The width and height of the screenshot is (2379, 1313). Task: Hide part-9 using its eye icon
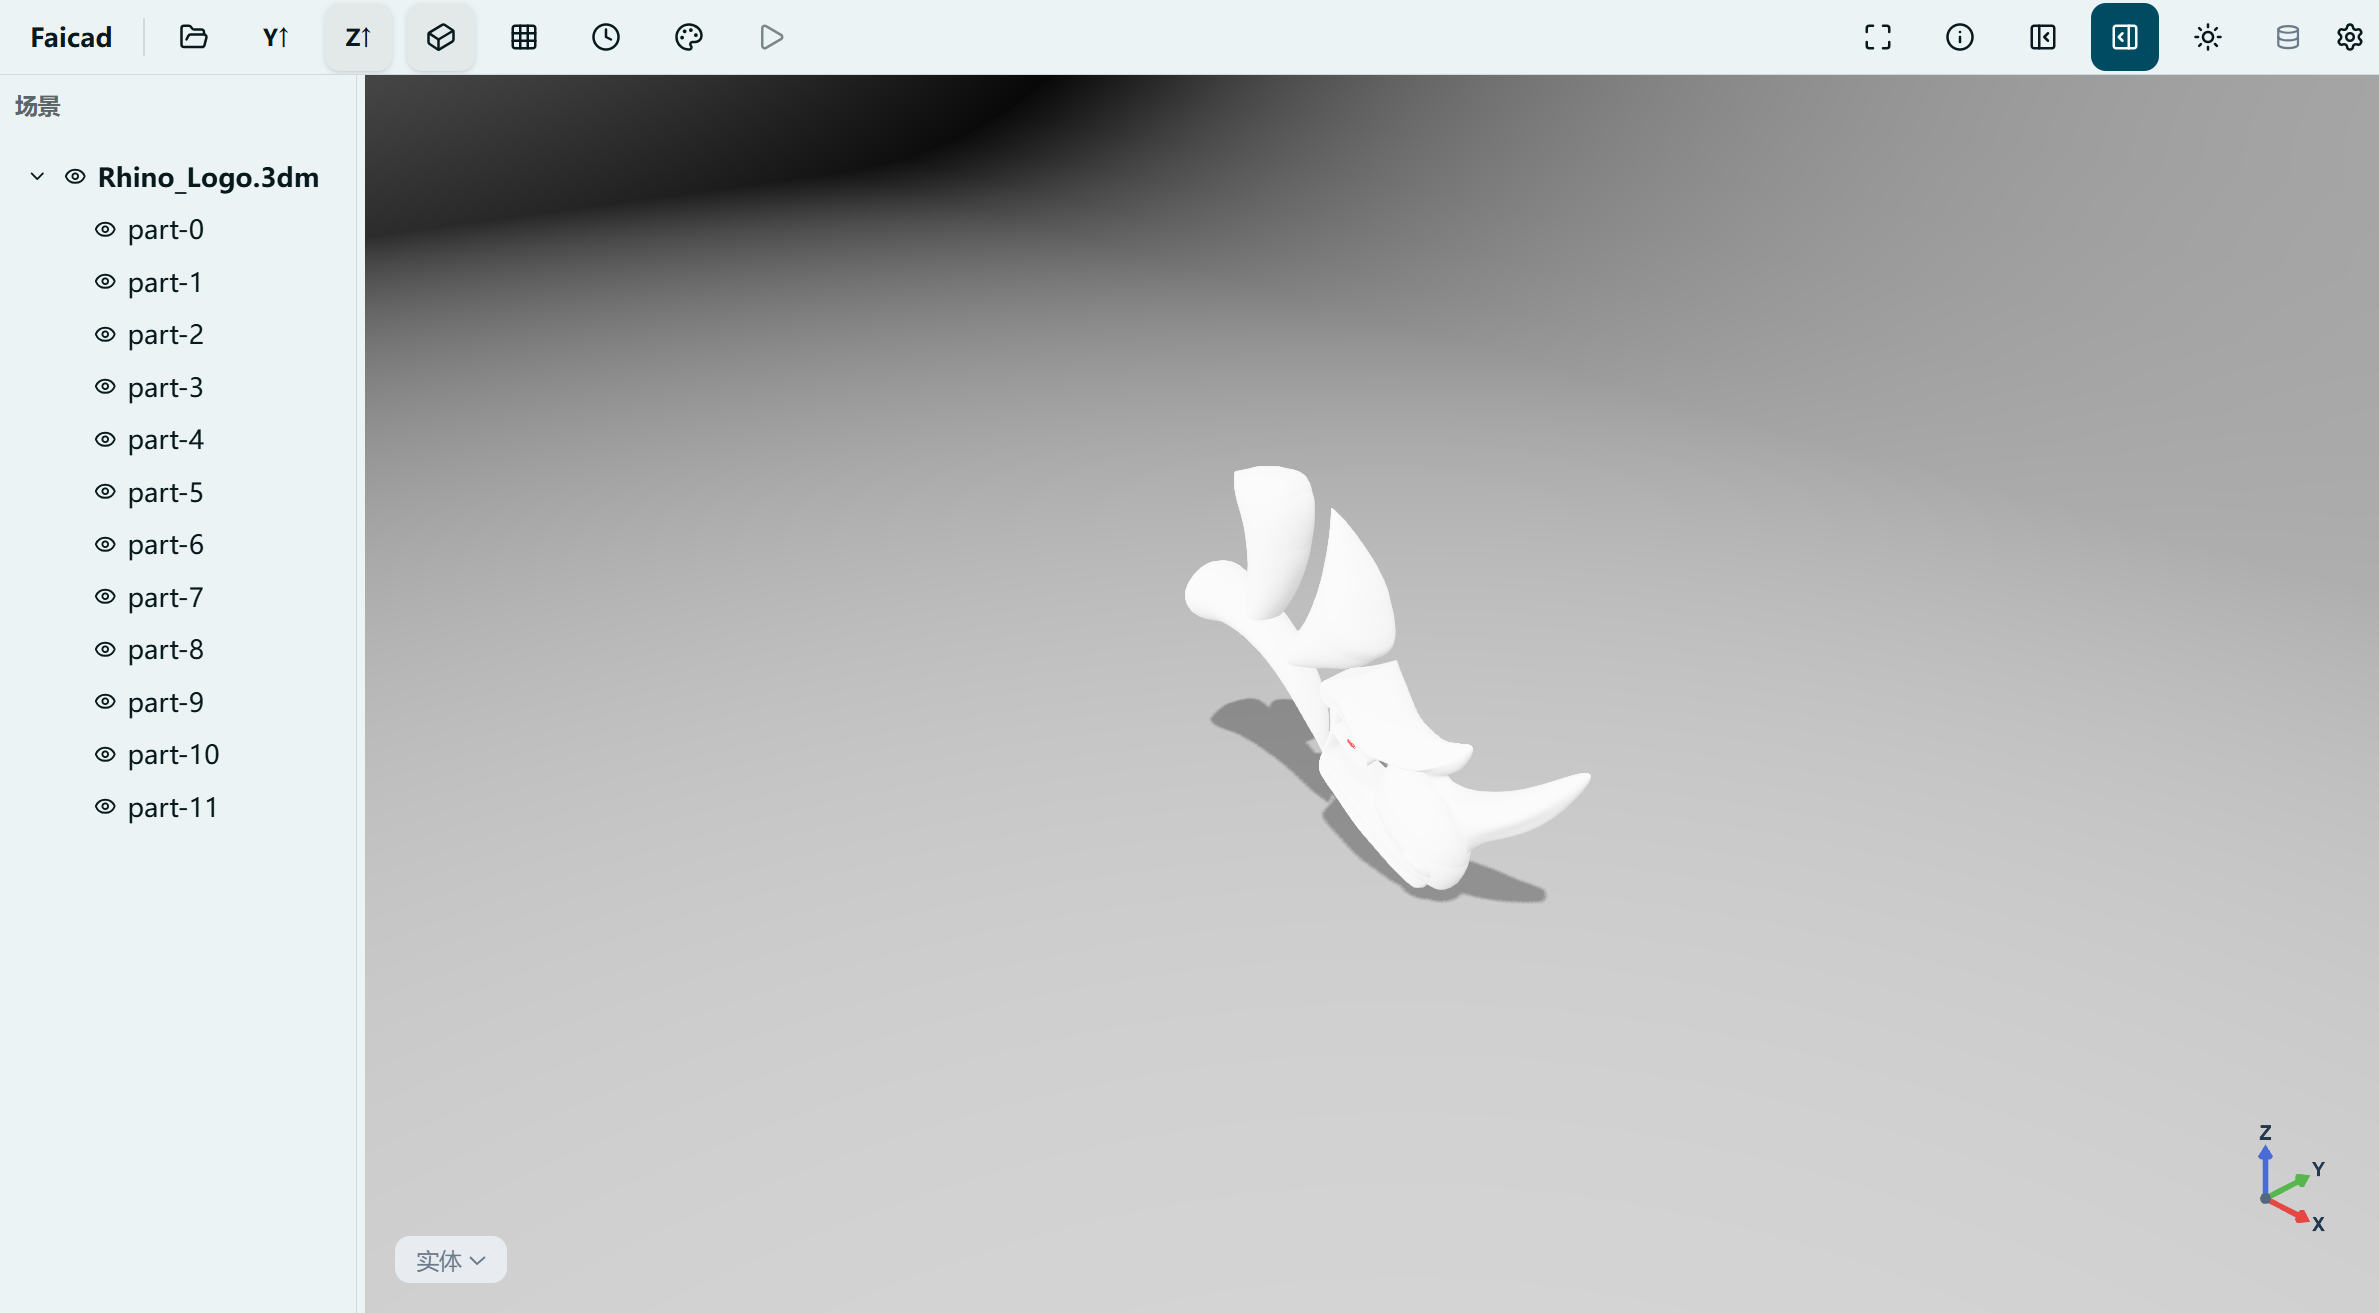(x=105, y=702)
